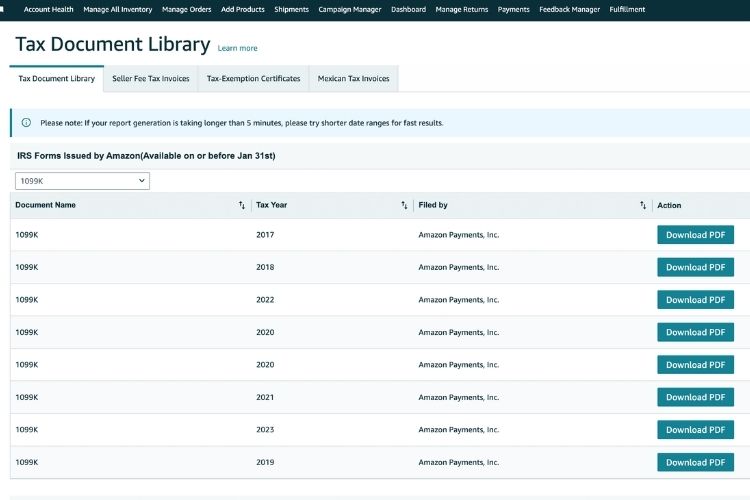Toggle sort on Filed by column
This screenshot has width=750, height=500.
click(643, 205)
